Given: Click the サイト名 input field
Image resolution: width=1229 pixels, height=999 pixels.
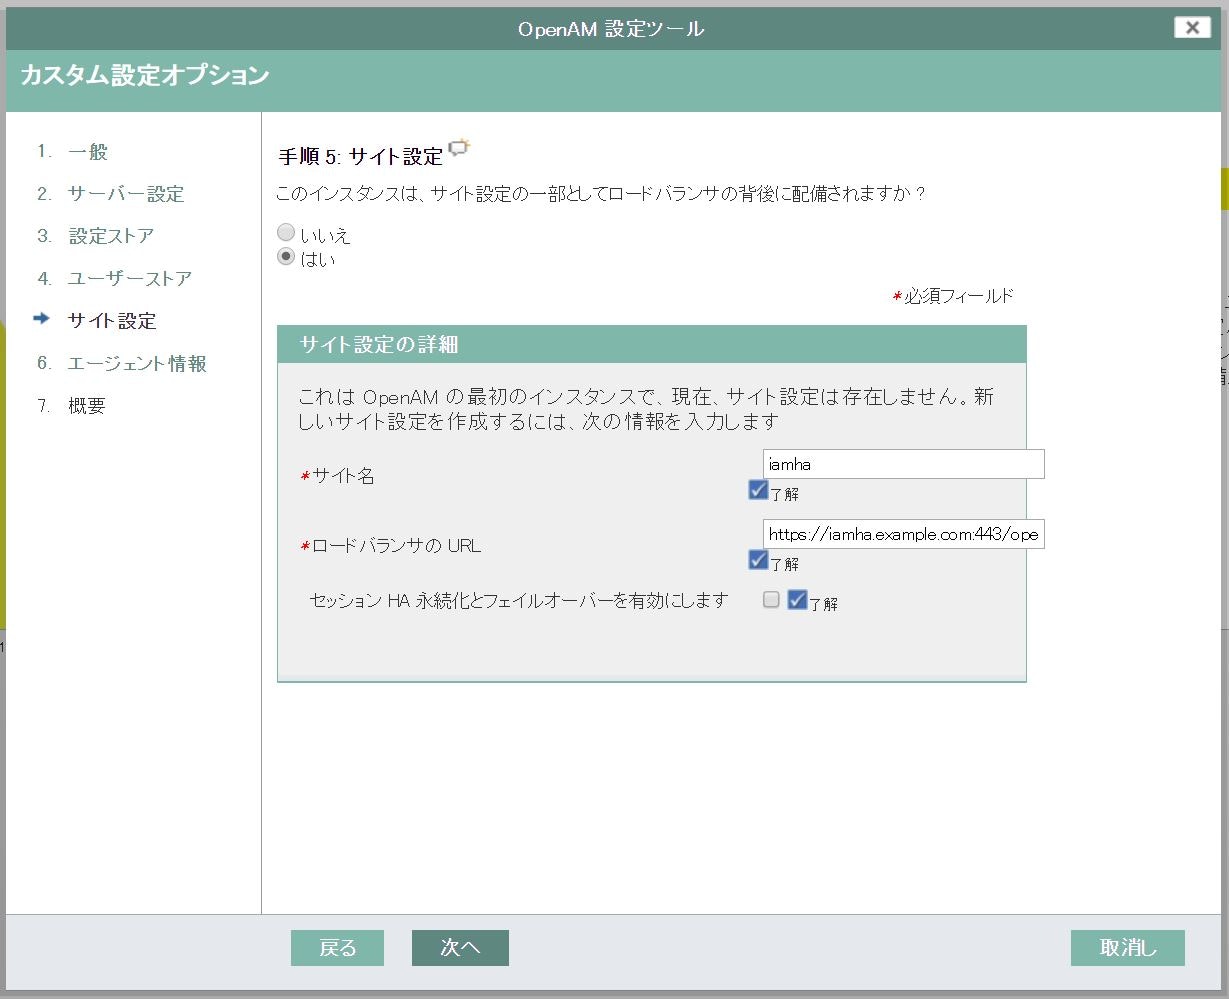Looking at the screenshot, I should tap(903, 464).
